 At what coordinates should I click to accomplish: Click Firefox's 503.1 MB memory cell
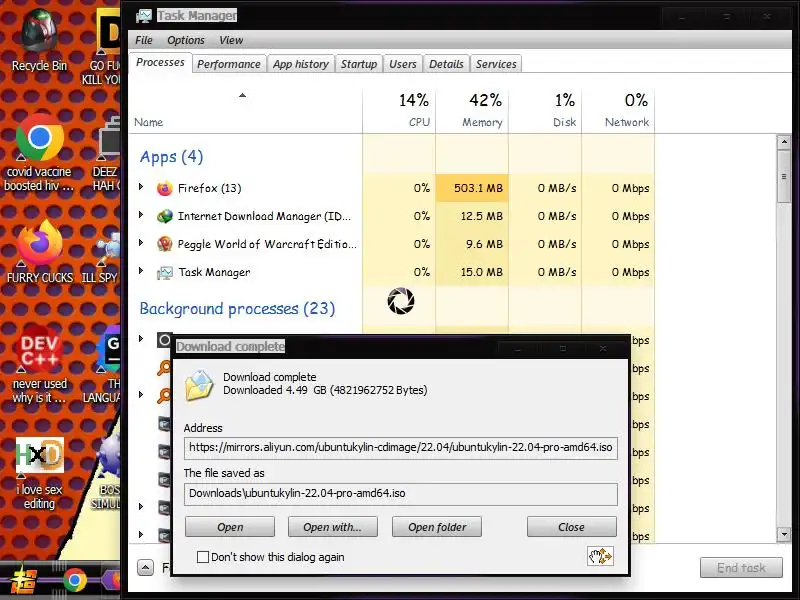[x=472, y=188]
